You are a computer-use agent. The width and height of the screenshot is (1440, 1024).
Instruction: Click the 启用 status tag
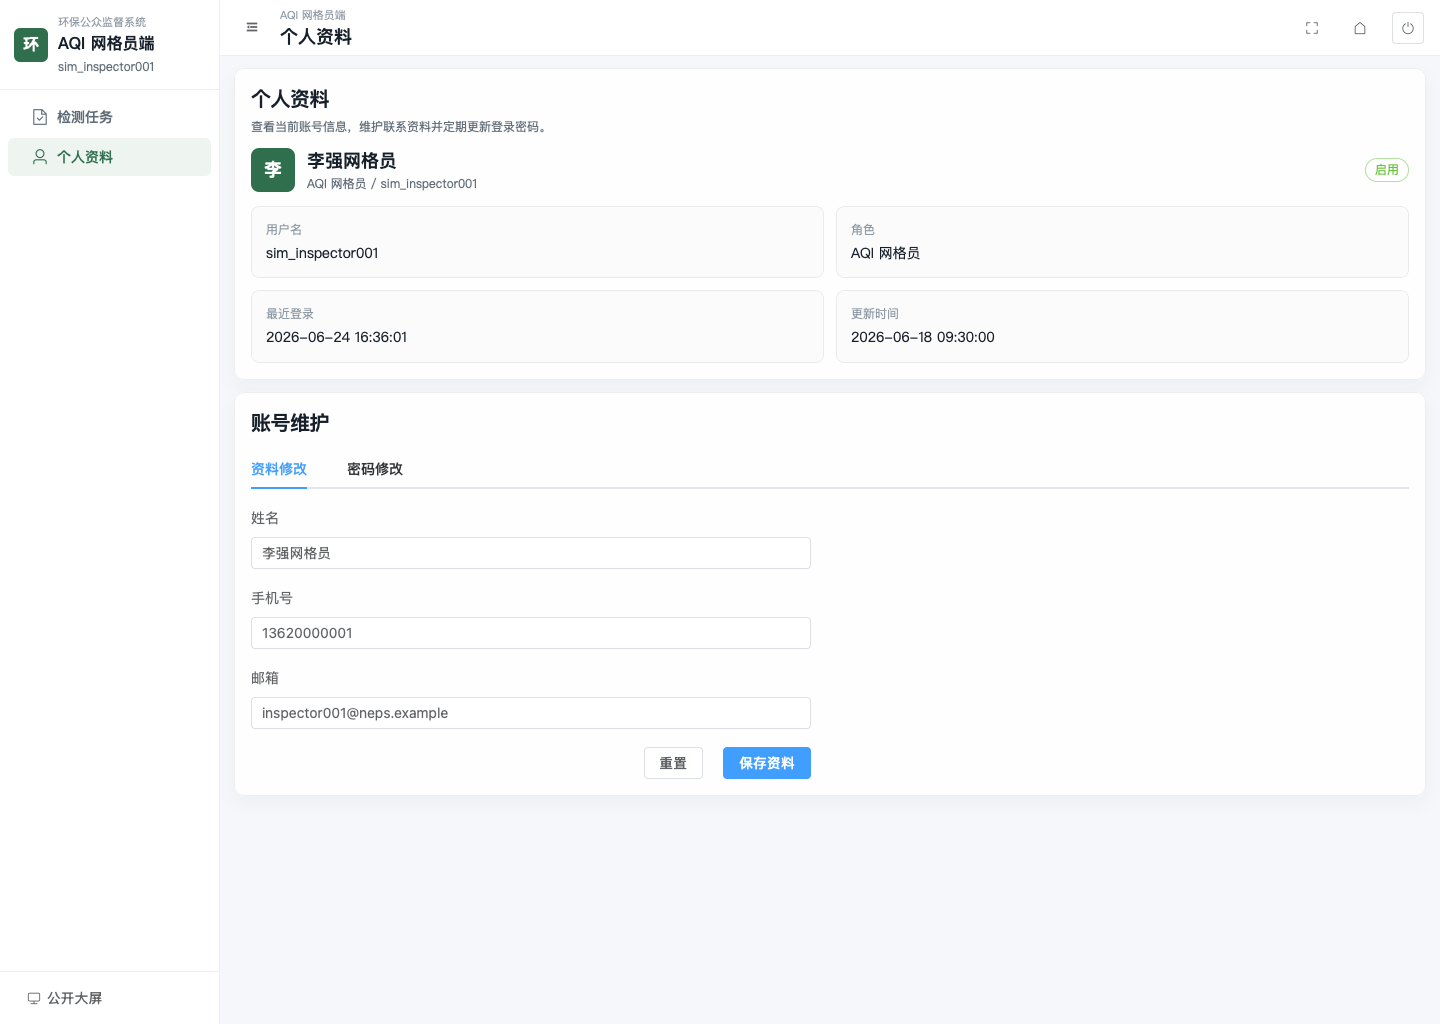1387,170
